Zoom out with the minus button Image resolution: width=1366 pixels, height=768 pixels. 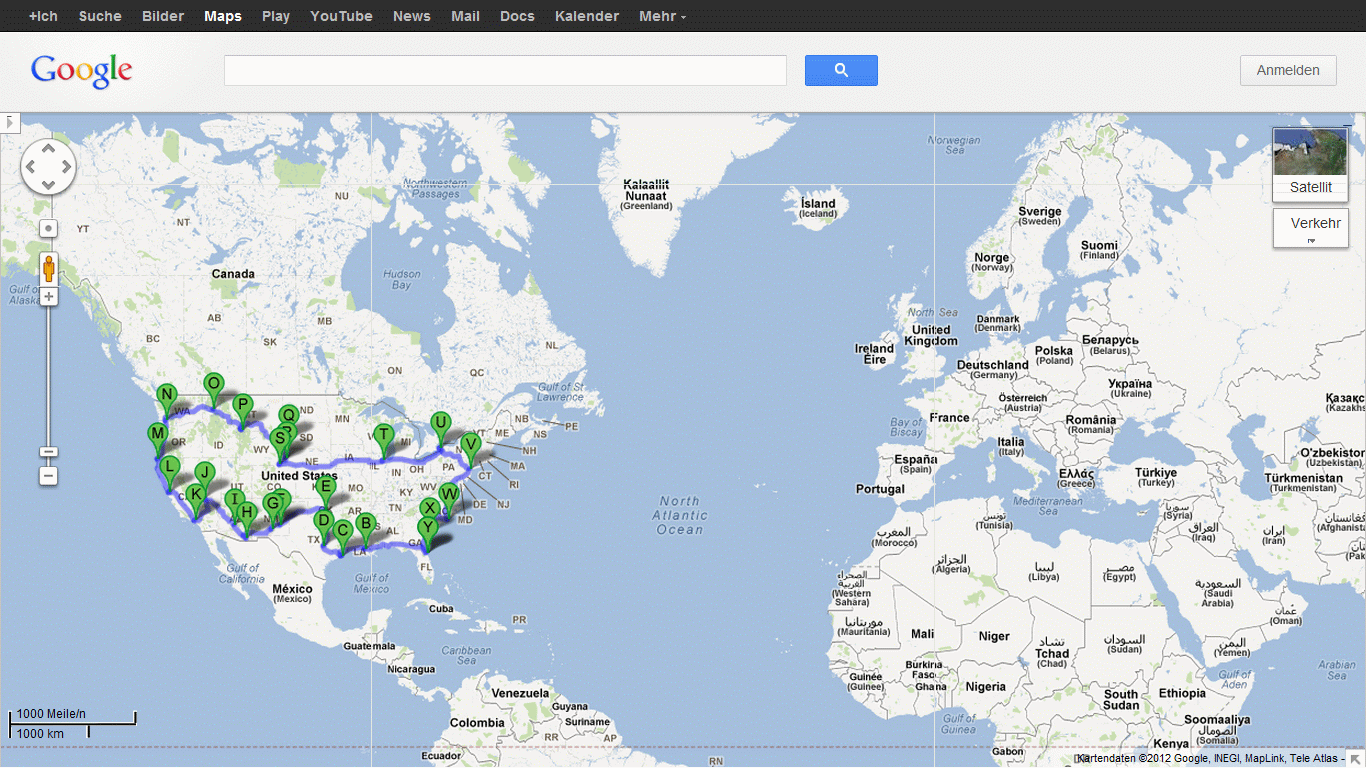(x=48, y=476)
